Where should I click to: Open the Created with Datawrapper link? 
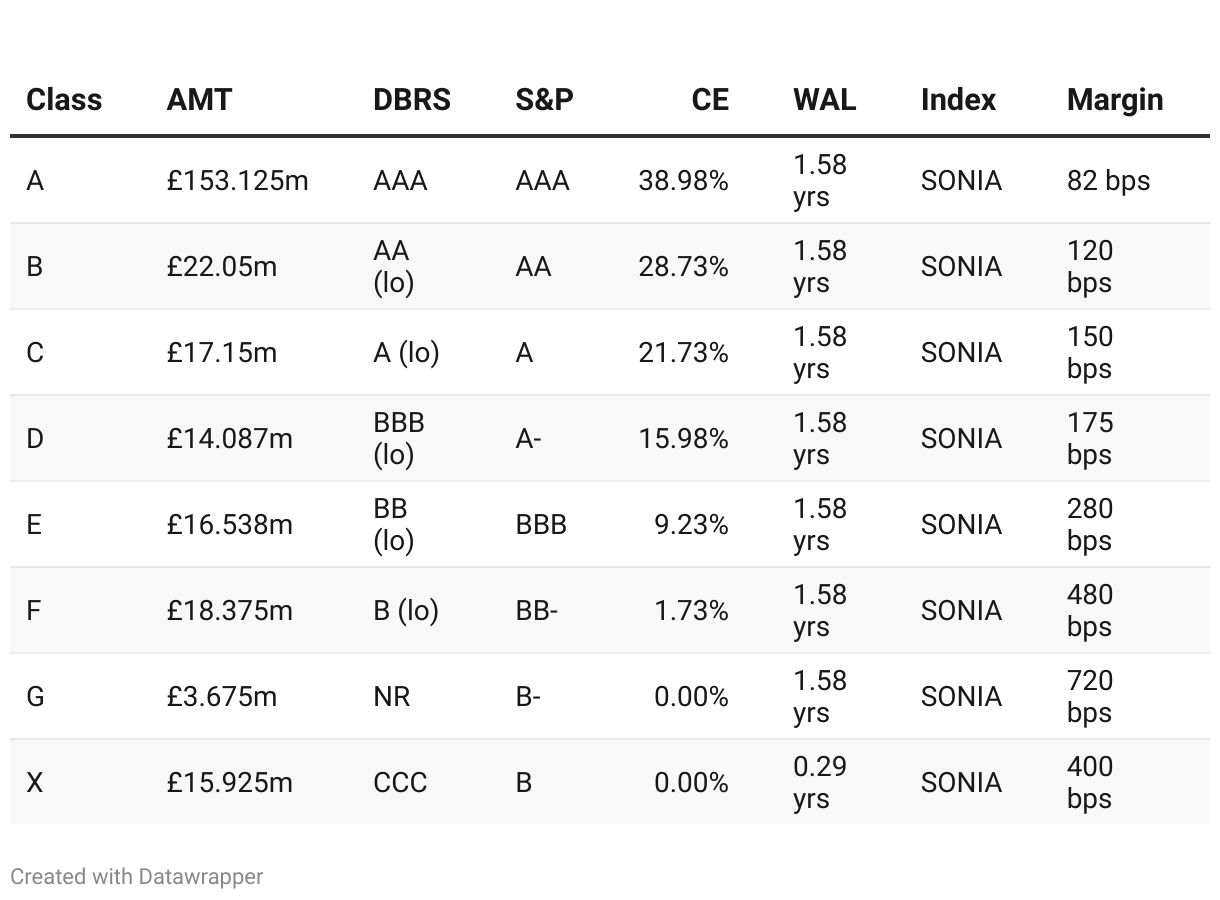point(137,877)
